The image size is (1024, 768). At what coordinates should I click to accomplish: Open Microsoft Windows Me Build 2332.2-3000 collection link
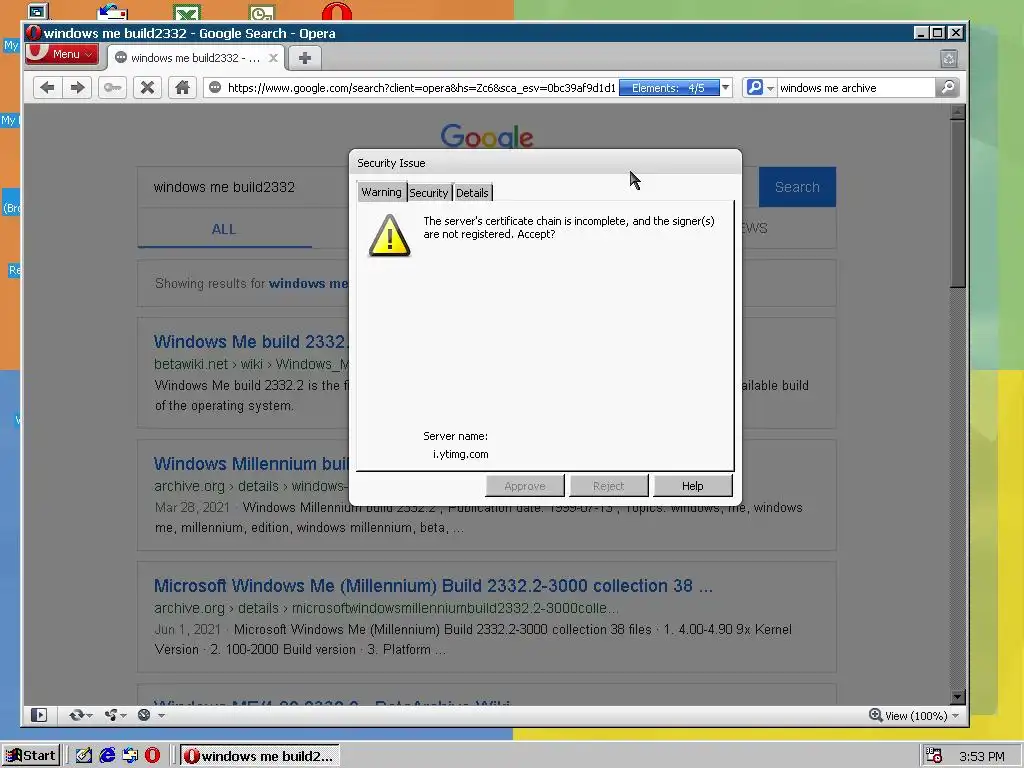pos(433,585)
